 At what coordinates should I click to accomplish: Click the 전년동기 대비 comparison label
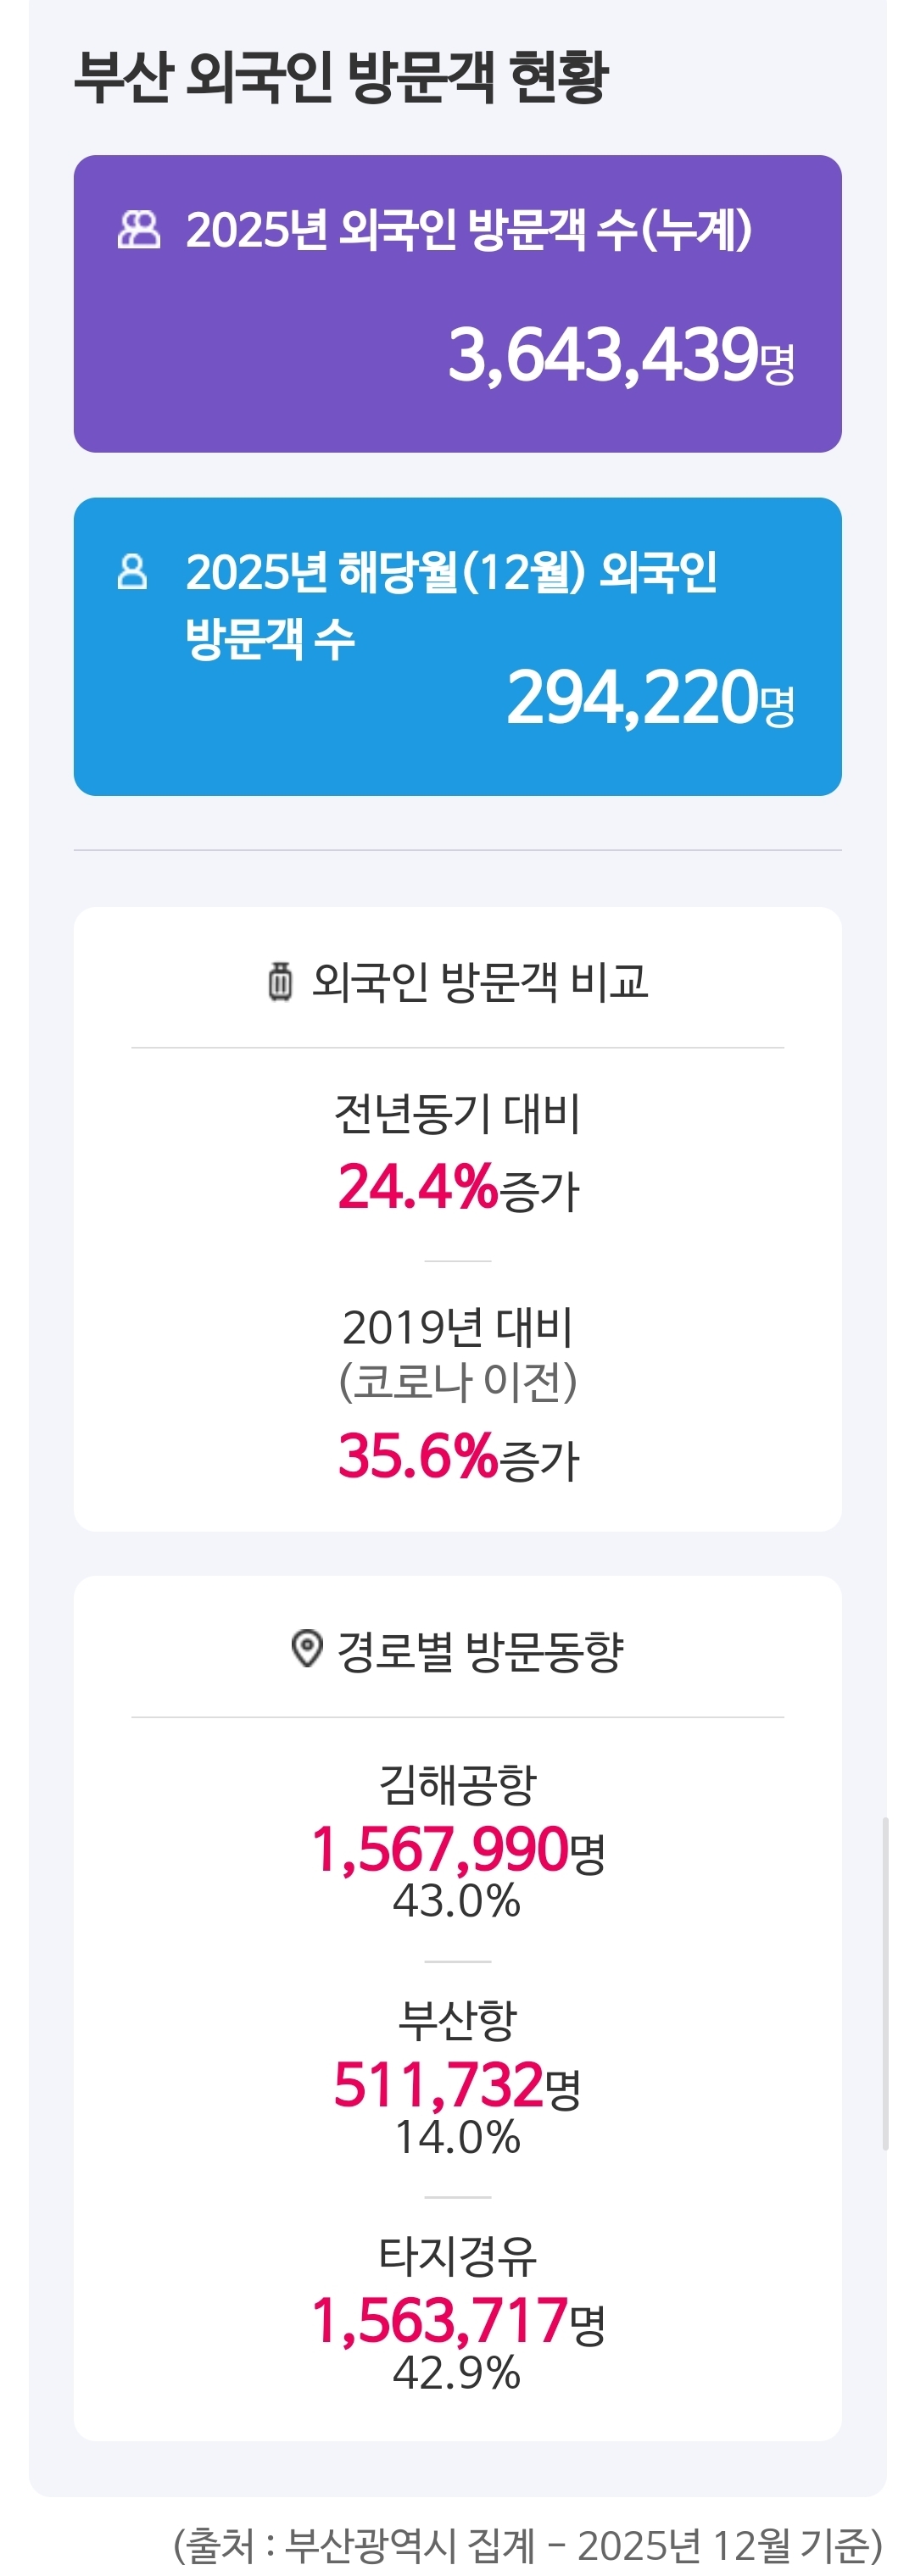pos(458,1114)
